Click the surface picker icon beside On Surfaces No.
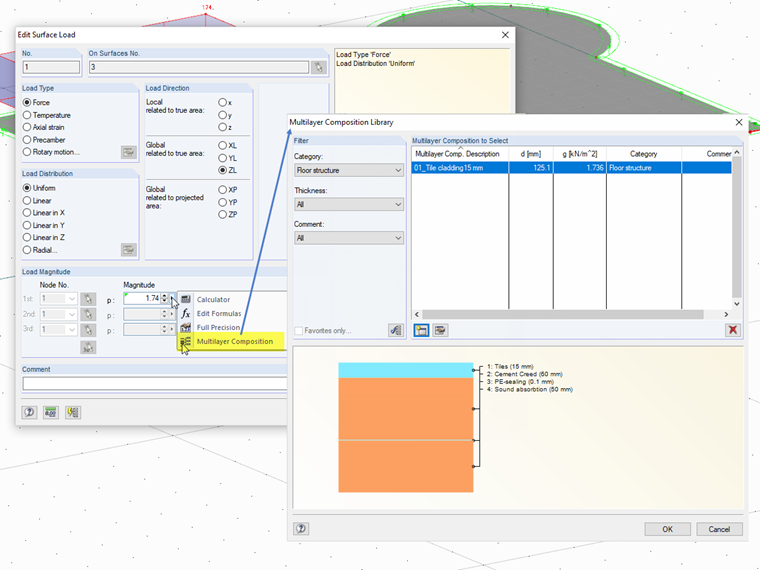760x570 pixels. [319, 67]
